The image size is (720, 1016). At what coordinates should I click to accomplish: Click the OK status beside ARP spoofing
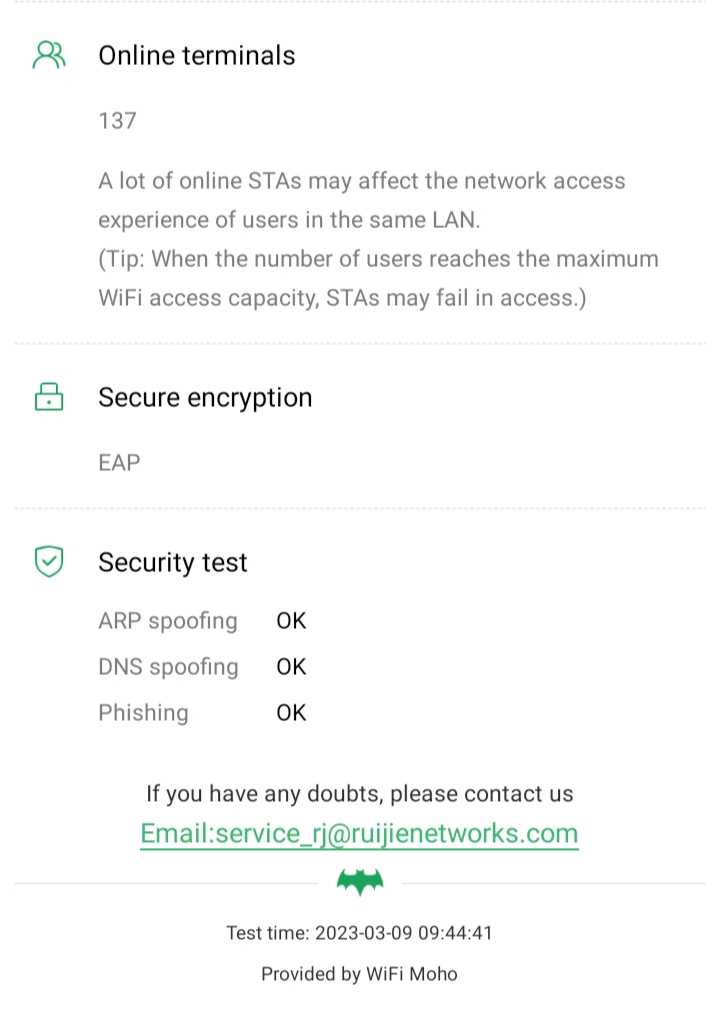click(x=291, y=621)
